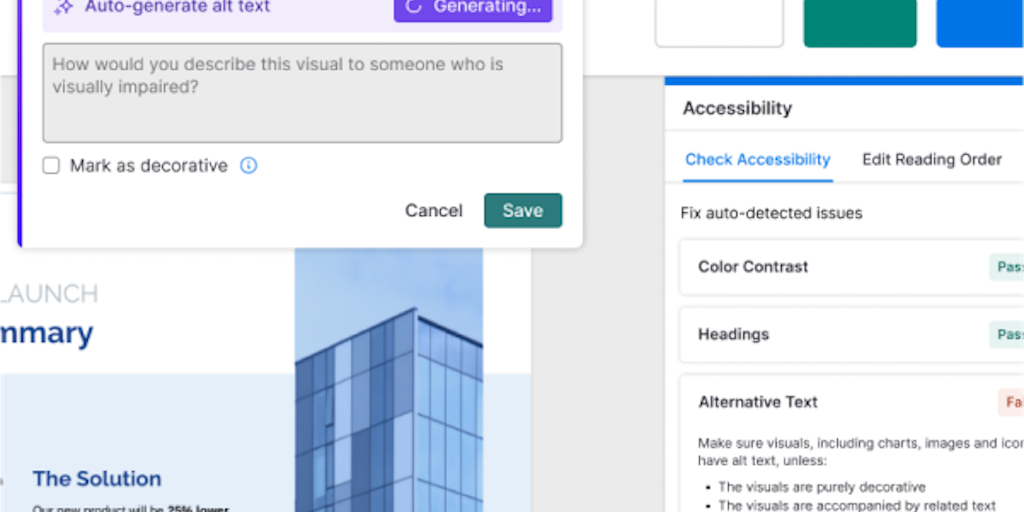Switch to the Check Accessibility tab
Image resolution: width=1024 pixels, height=512 pixels.
[757, 159]
